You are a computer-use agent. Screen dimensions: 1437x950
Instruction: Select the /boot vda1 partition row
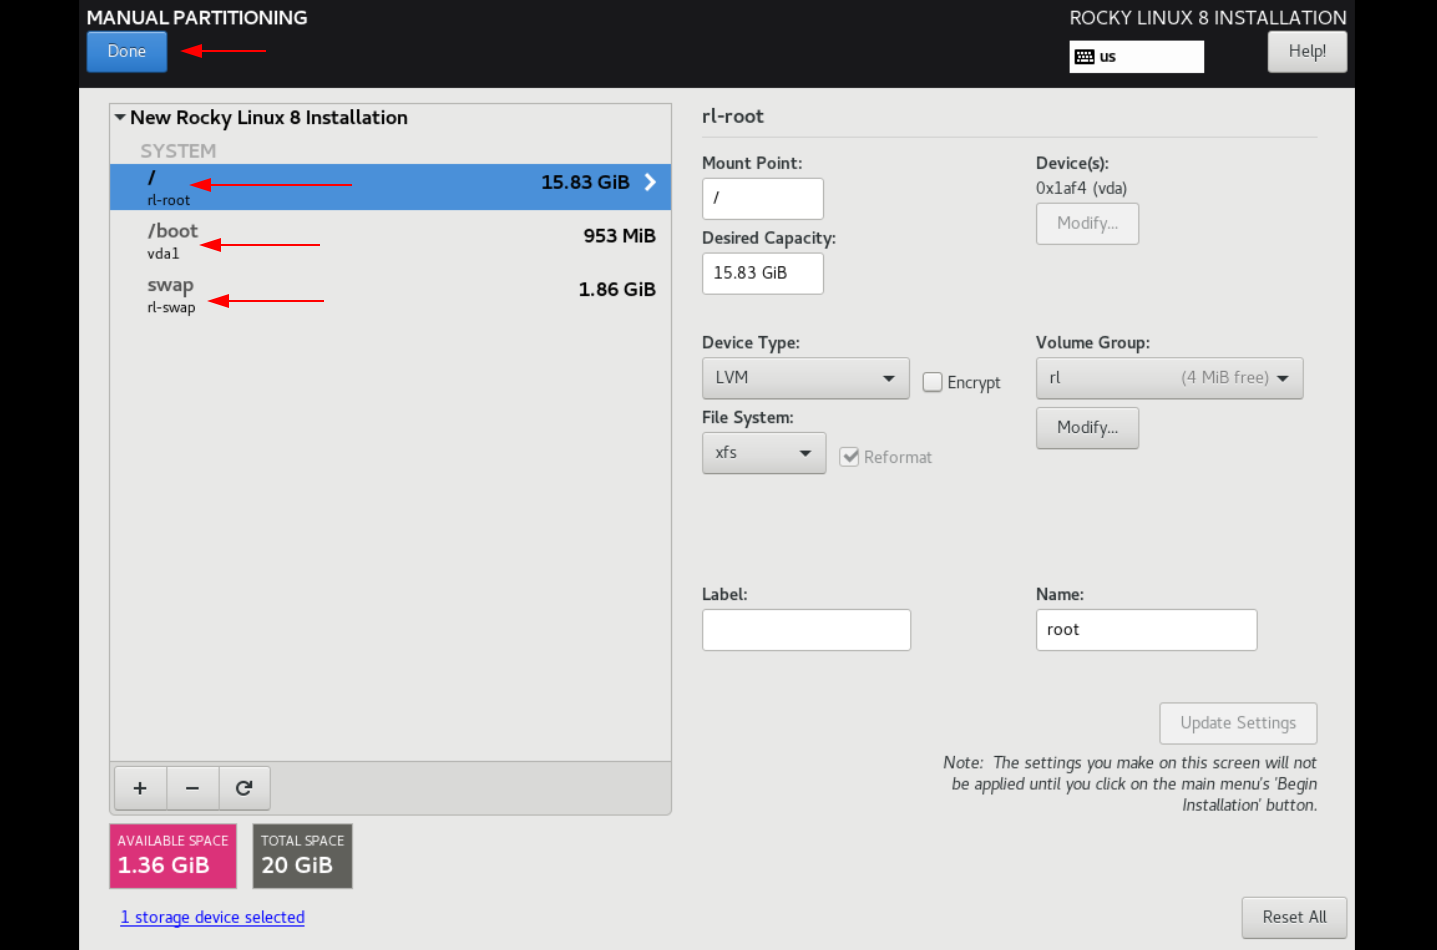pos(390,240)
